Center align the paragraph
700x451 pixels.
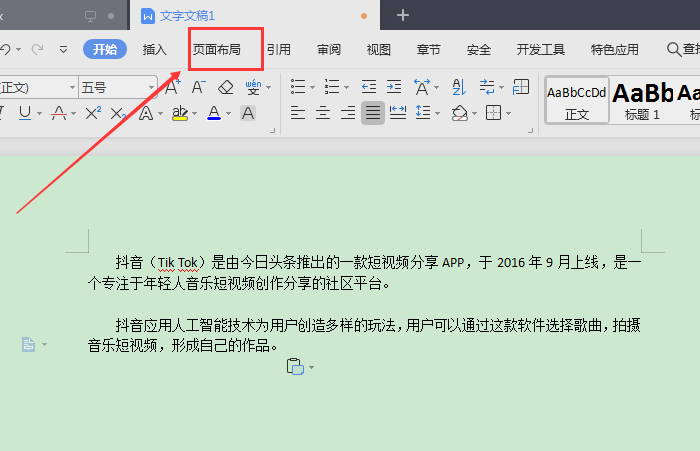click(323, 113)
